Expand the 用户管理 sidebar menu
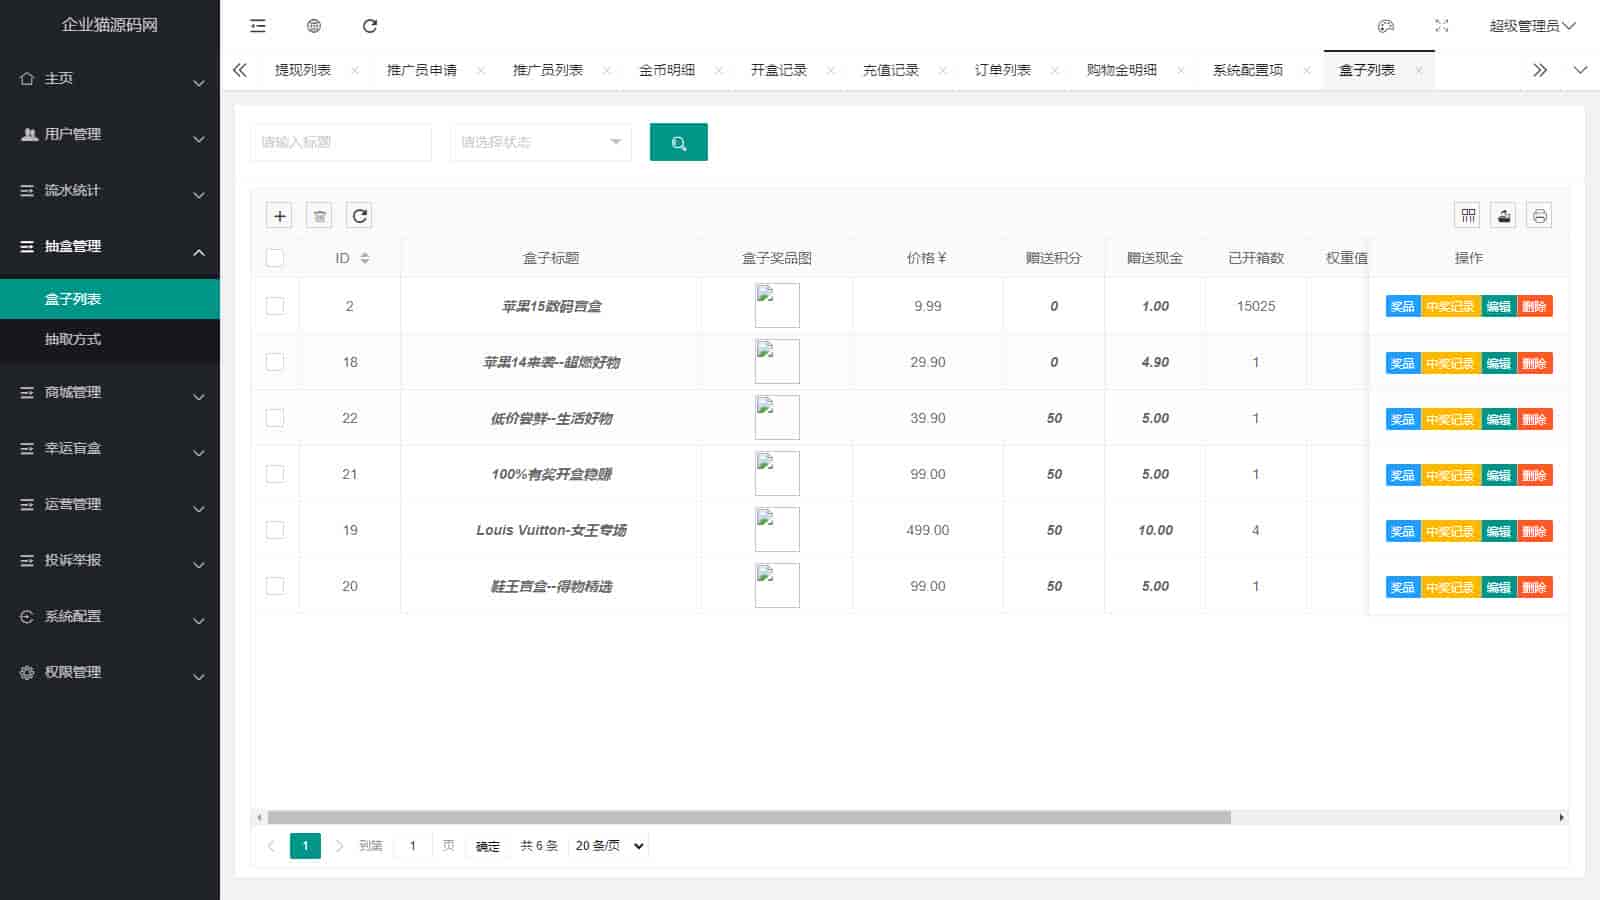Image resolution: width=1600 pixels, height=900 pixels. [x=110, y=134]
